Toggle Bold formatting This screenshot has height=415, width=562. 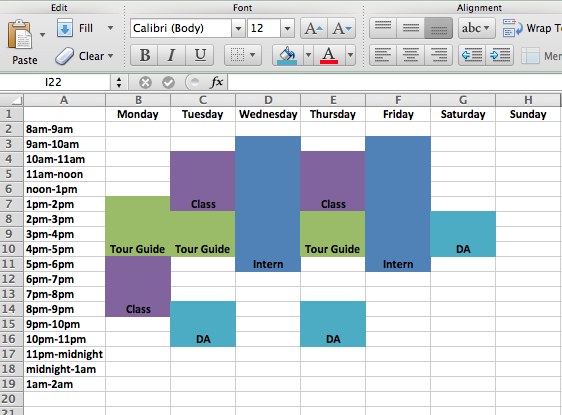point(144,55)
